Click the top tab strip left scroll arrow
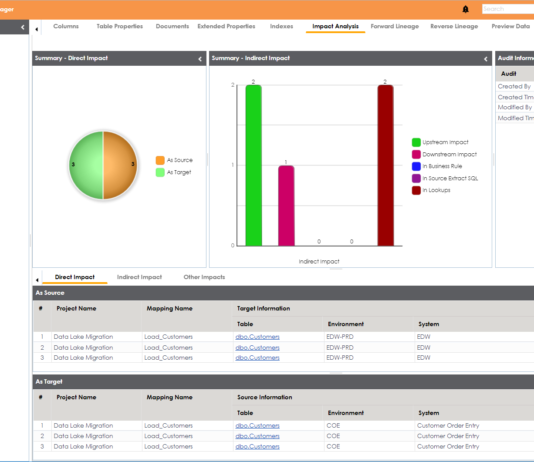534x462 pixels. click(x=36, y=29)
